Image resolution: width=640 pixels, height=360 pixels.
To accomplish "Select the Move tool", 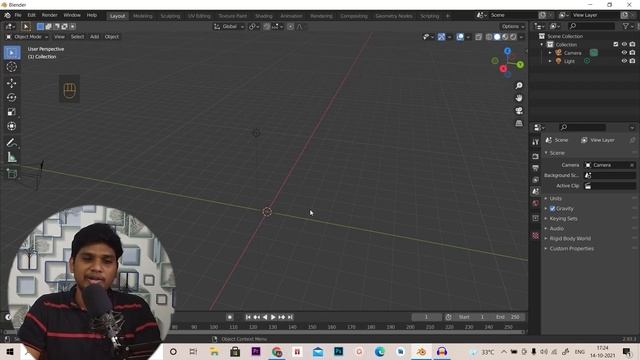I will tap(12, 83).
